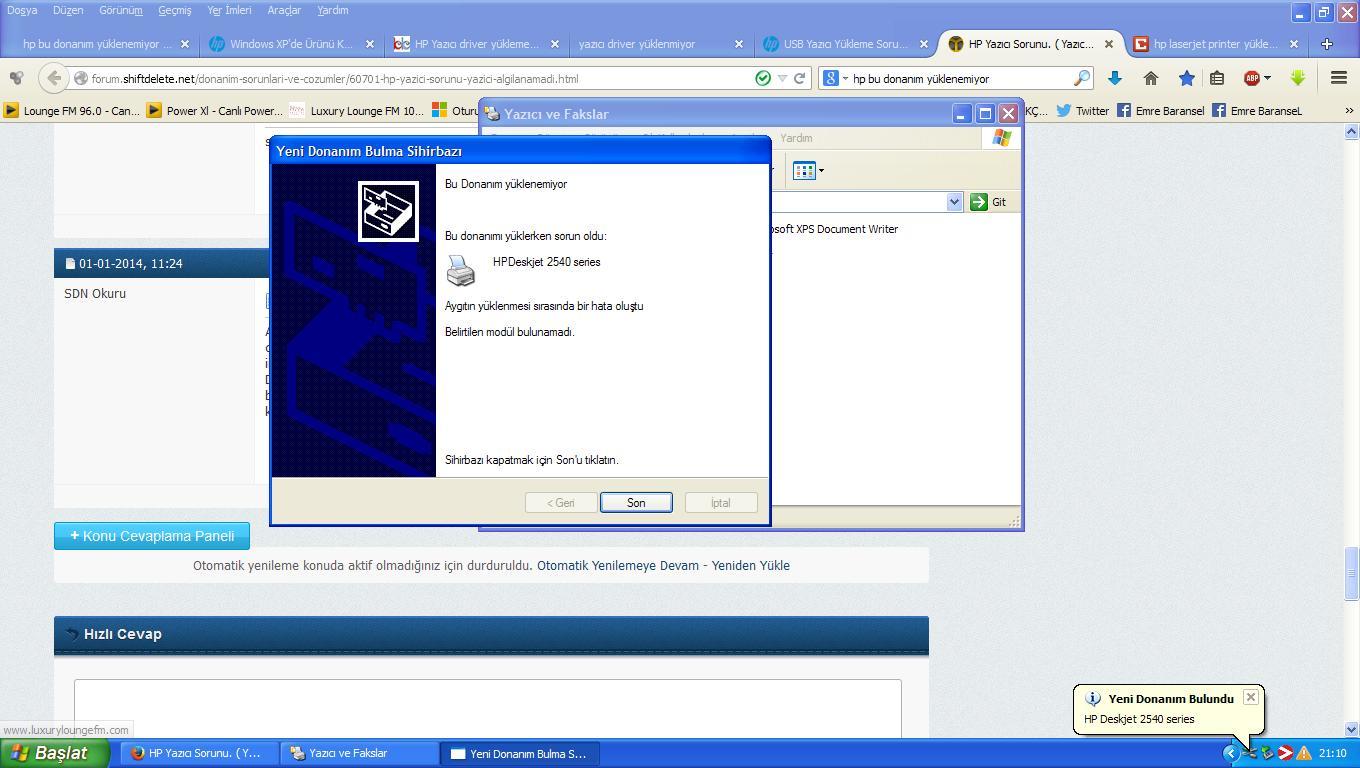Switch to USB Yazıcı Yükleme Sorunu tab
The height and width of the screenshot is (768, 1360).
[x=845, y=44]
